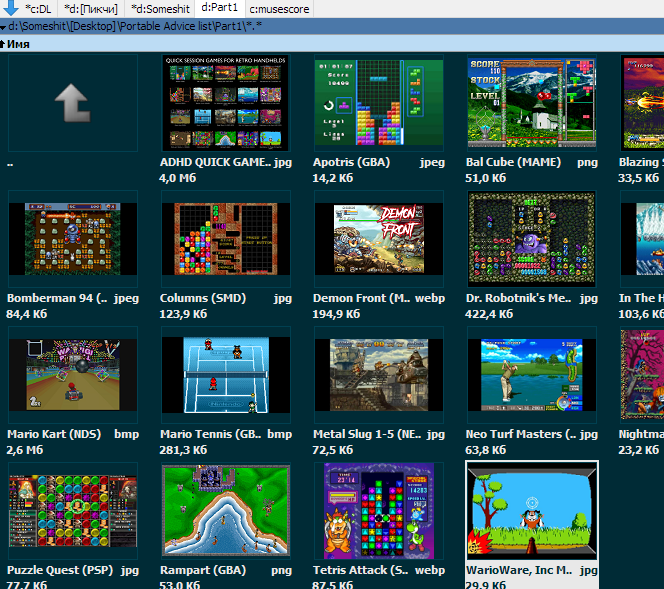Open the *d:Someshit tab
Image resolution: width=664 pixels, height=589 pixels.
click(x=160, y=9)
